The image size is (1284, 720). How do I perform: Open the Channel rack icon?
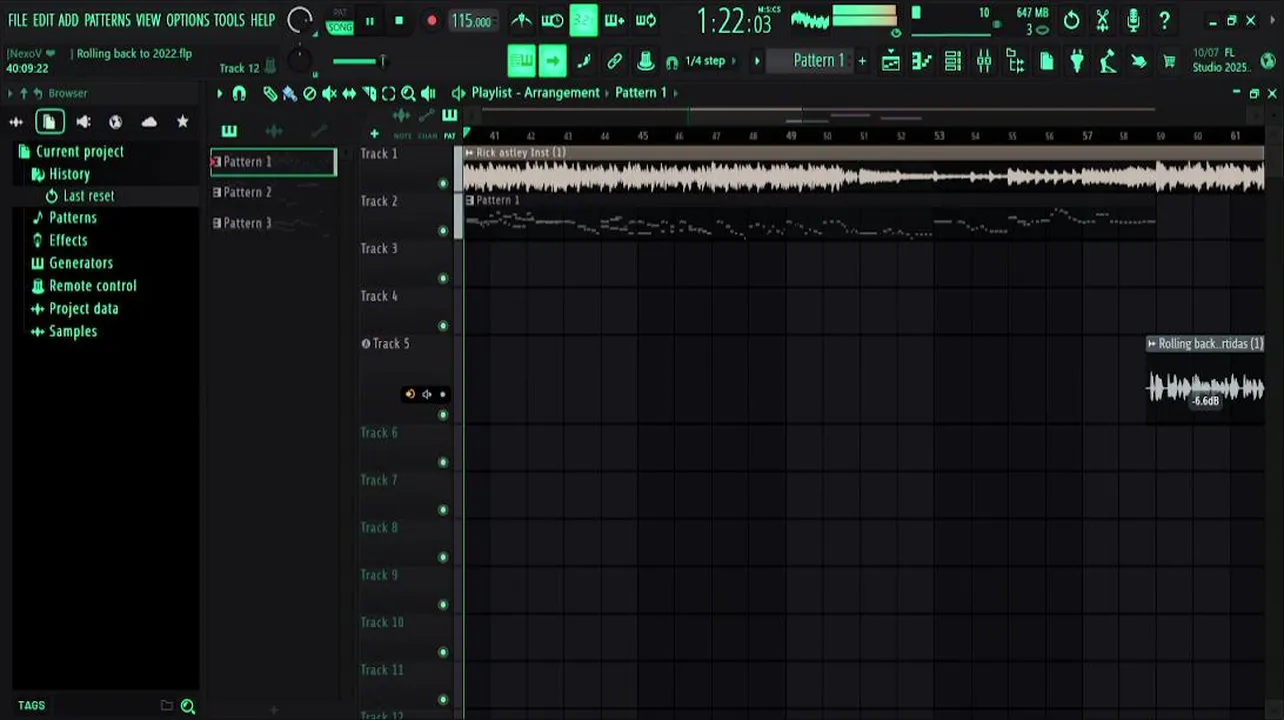pyautogui.click(x=953, y=61)
